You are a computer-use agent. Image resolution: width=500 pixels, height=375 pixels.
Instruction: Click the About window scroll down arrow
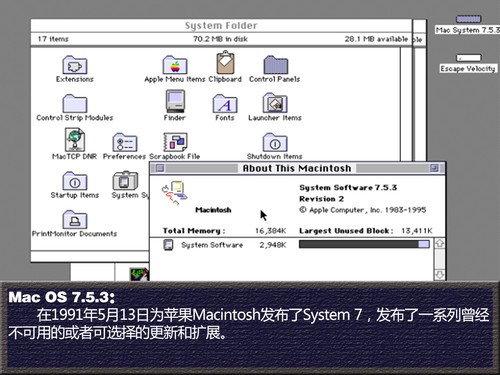440,275
